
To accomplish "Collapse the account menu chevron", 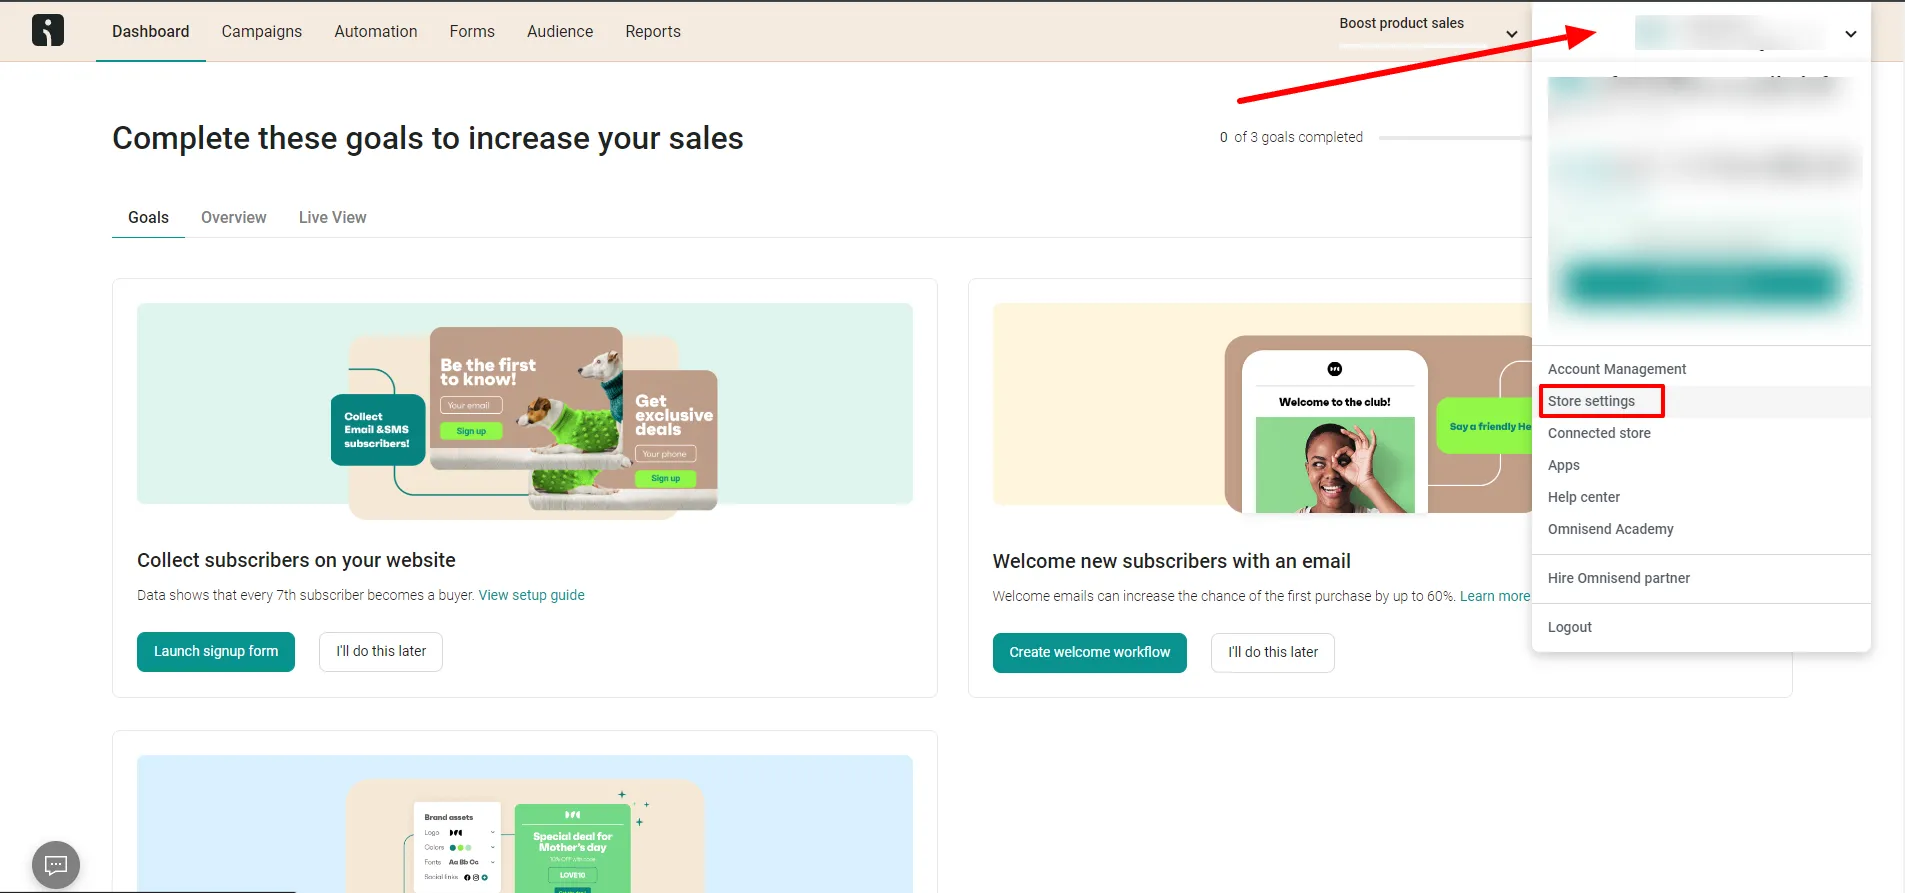I will click(1851, 34).
